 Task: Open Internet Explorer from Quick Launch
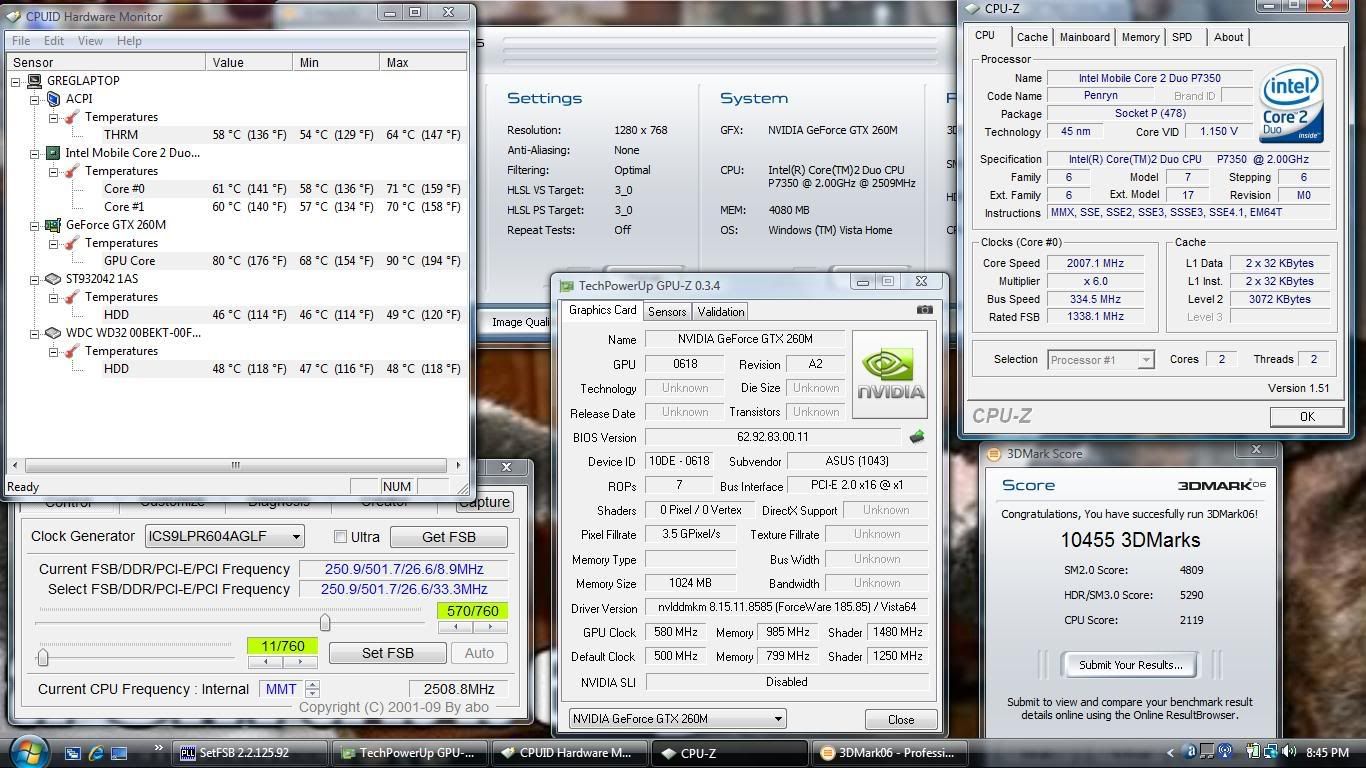pos(96,753)
